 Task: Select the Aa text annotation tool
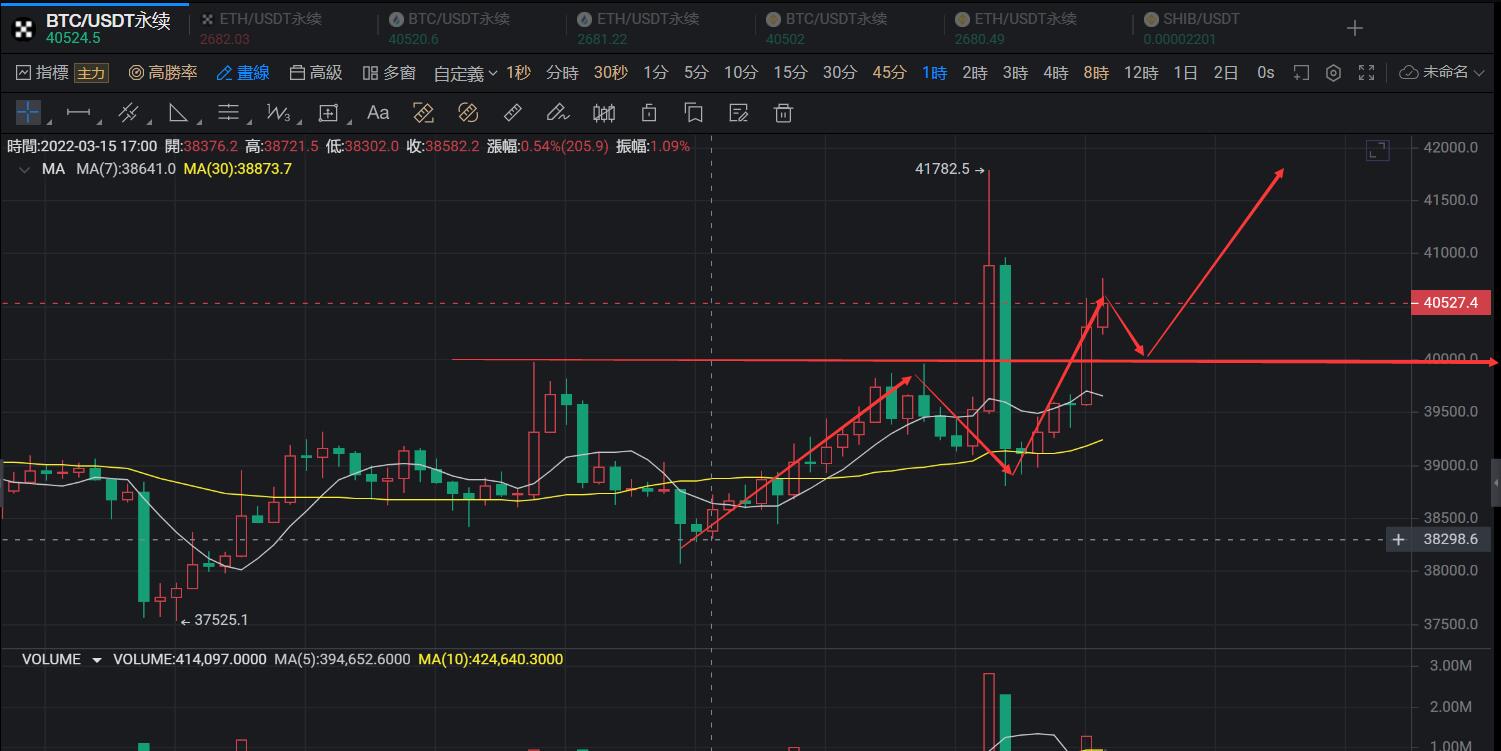coord(378,112)
